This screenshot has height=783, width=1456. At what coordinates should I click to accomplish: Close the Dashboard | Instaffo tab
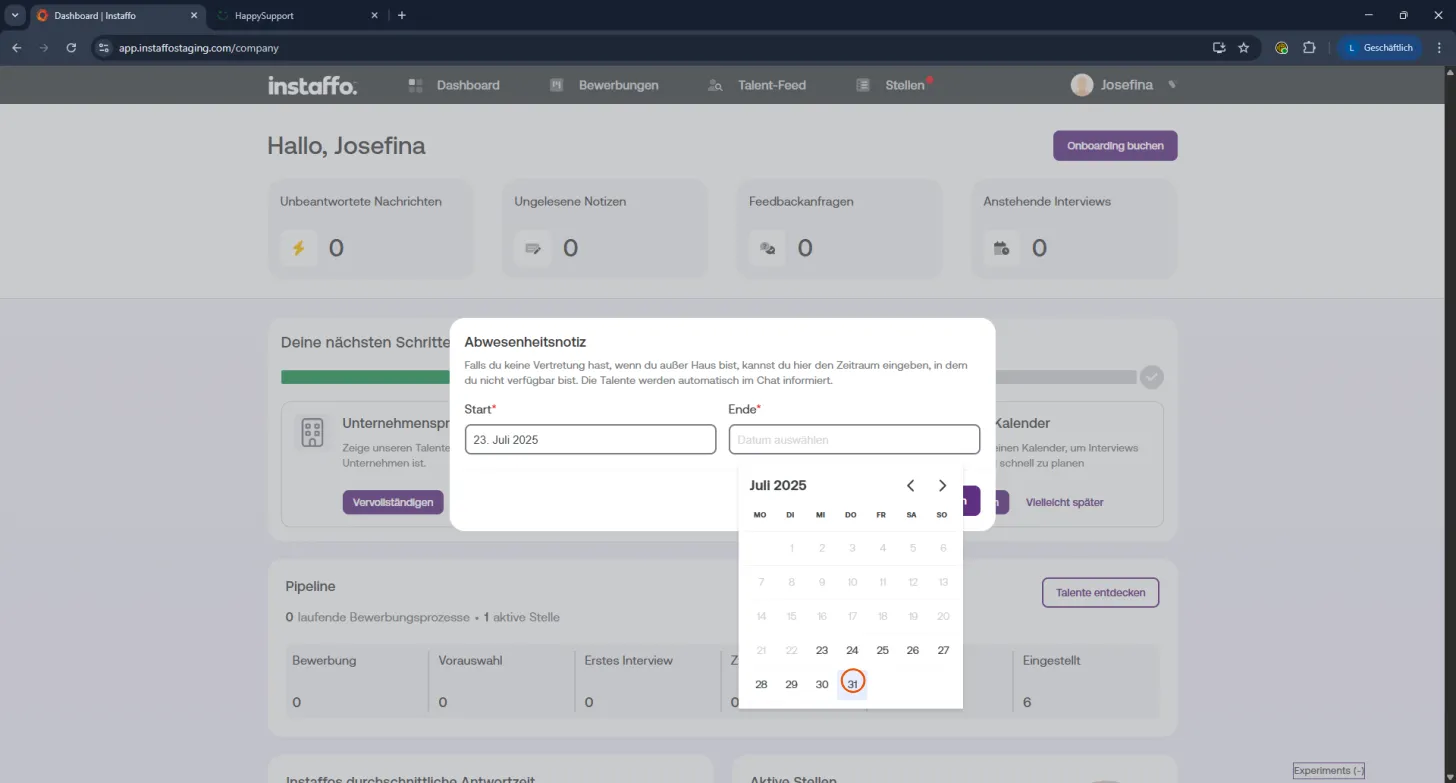click(x=194, y=16)
